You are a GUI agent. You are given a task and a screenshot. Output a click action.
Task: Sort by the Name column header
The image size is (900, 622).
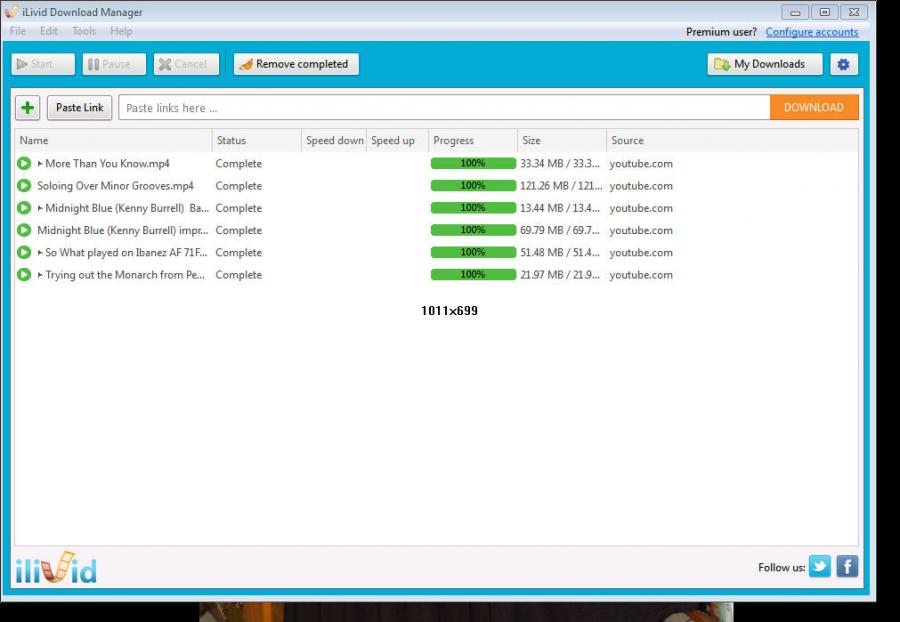pyautogui.click(x=114, y=141)
